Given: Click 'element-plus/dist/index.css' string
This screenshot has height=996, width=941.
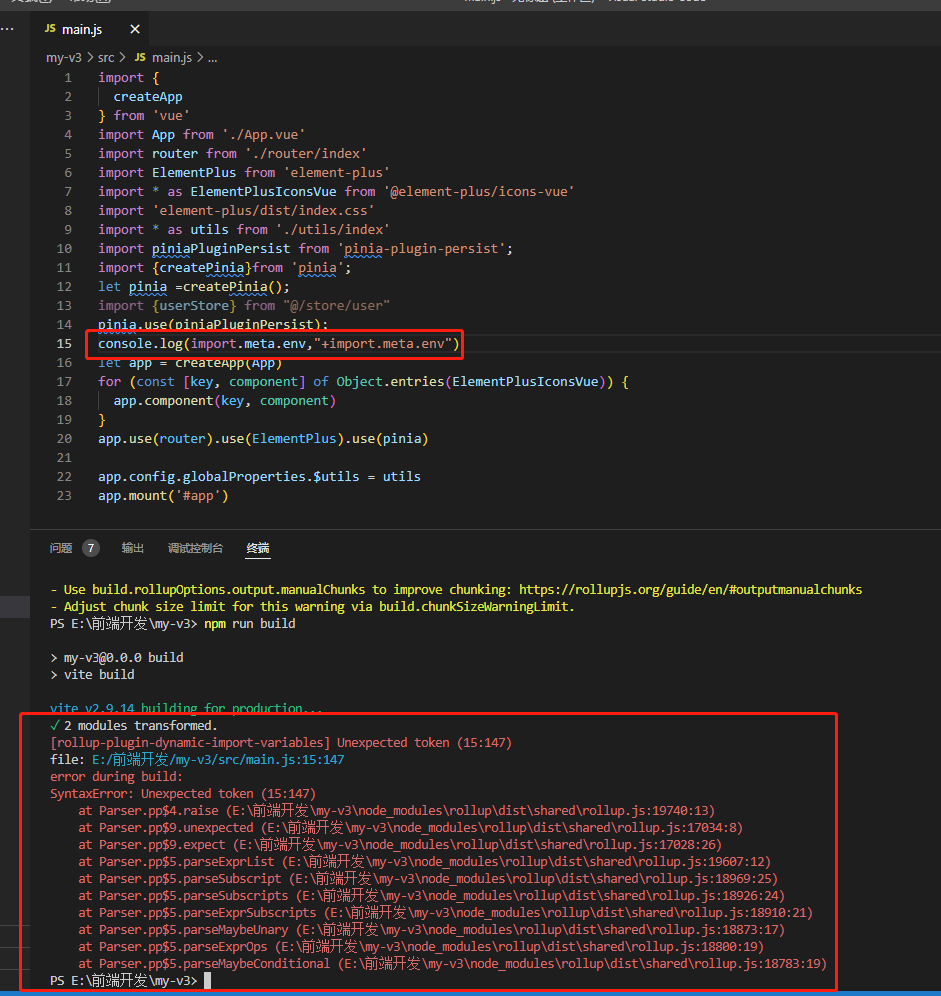Looking at the screenshot, I should pyautogui.click(x=263, y=211).
